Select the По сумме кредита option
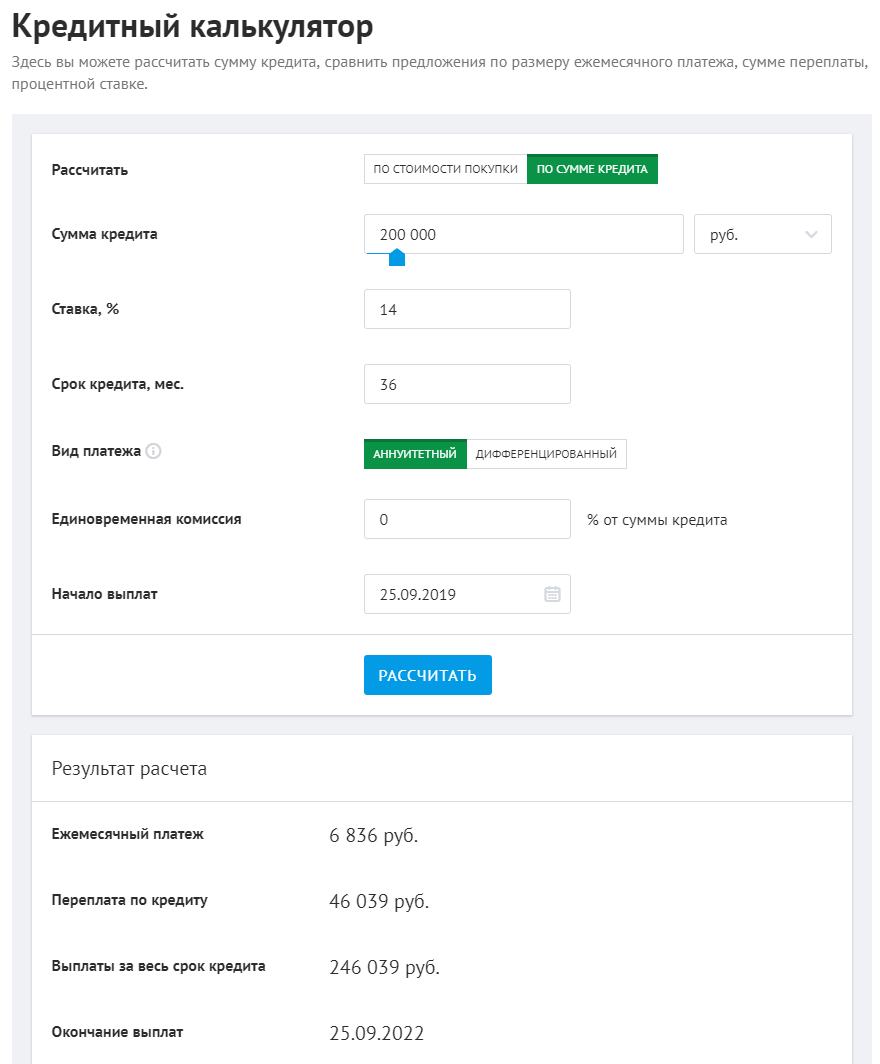880x1064 pixels. [x=592, y=169]
